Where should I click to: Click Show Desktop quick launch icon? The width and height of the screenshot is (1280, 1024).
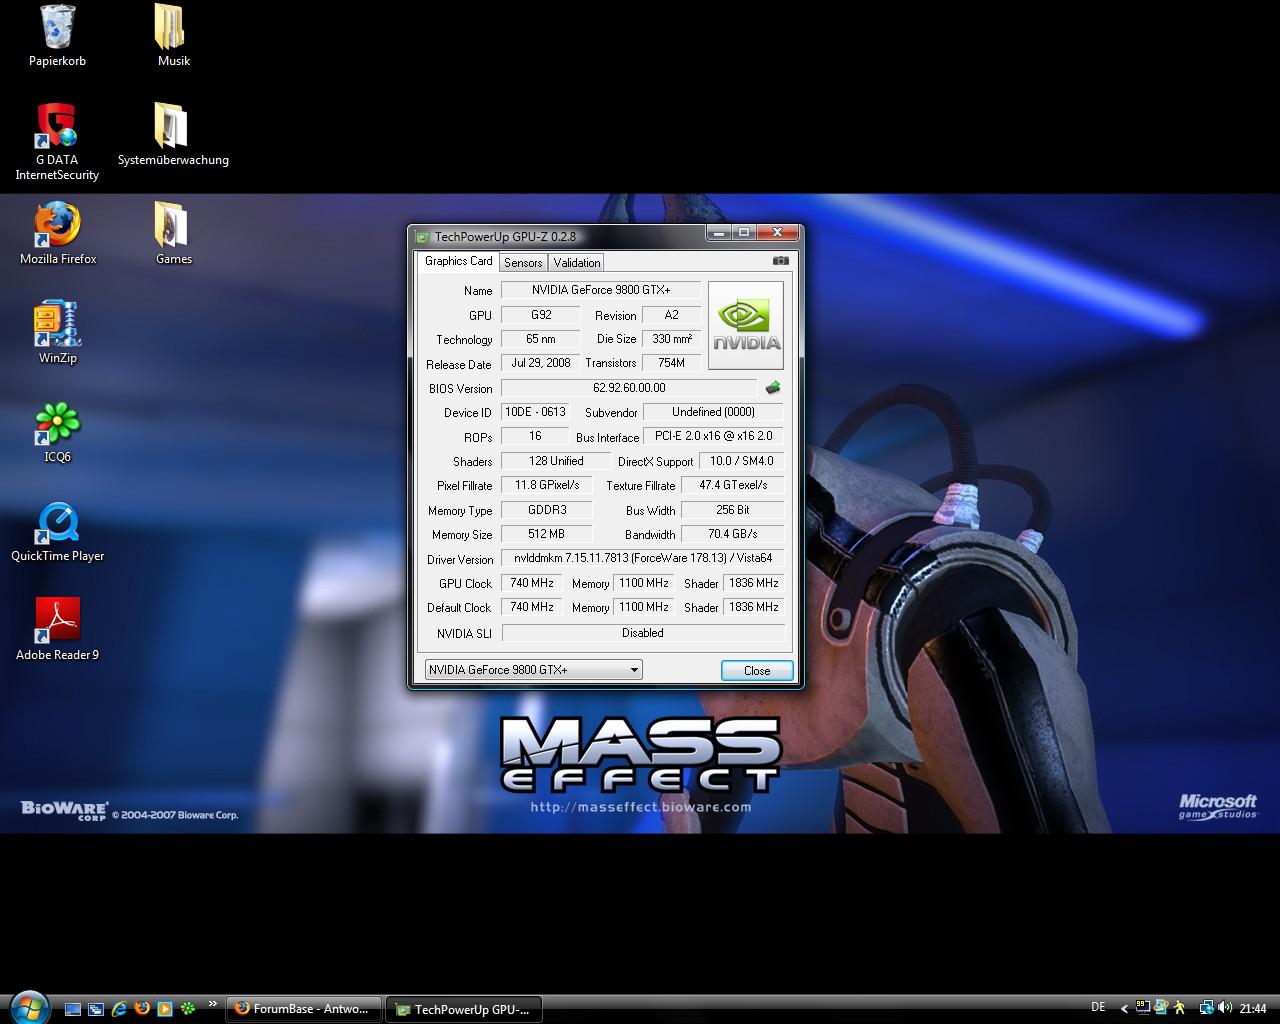click(x=72, y=1009)
